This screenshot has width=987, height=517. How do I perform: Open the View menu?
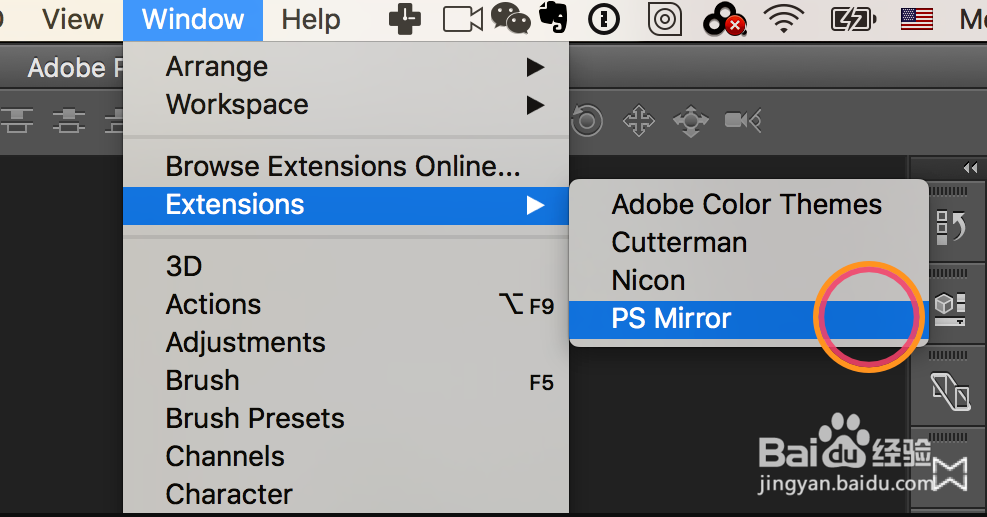(x=72, y=20)
